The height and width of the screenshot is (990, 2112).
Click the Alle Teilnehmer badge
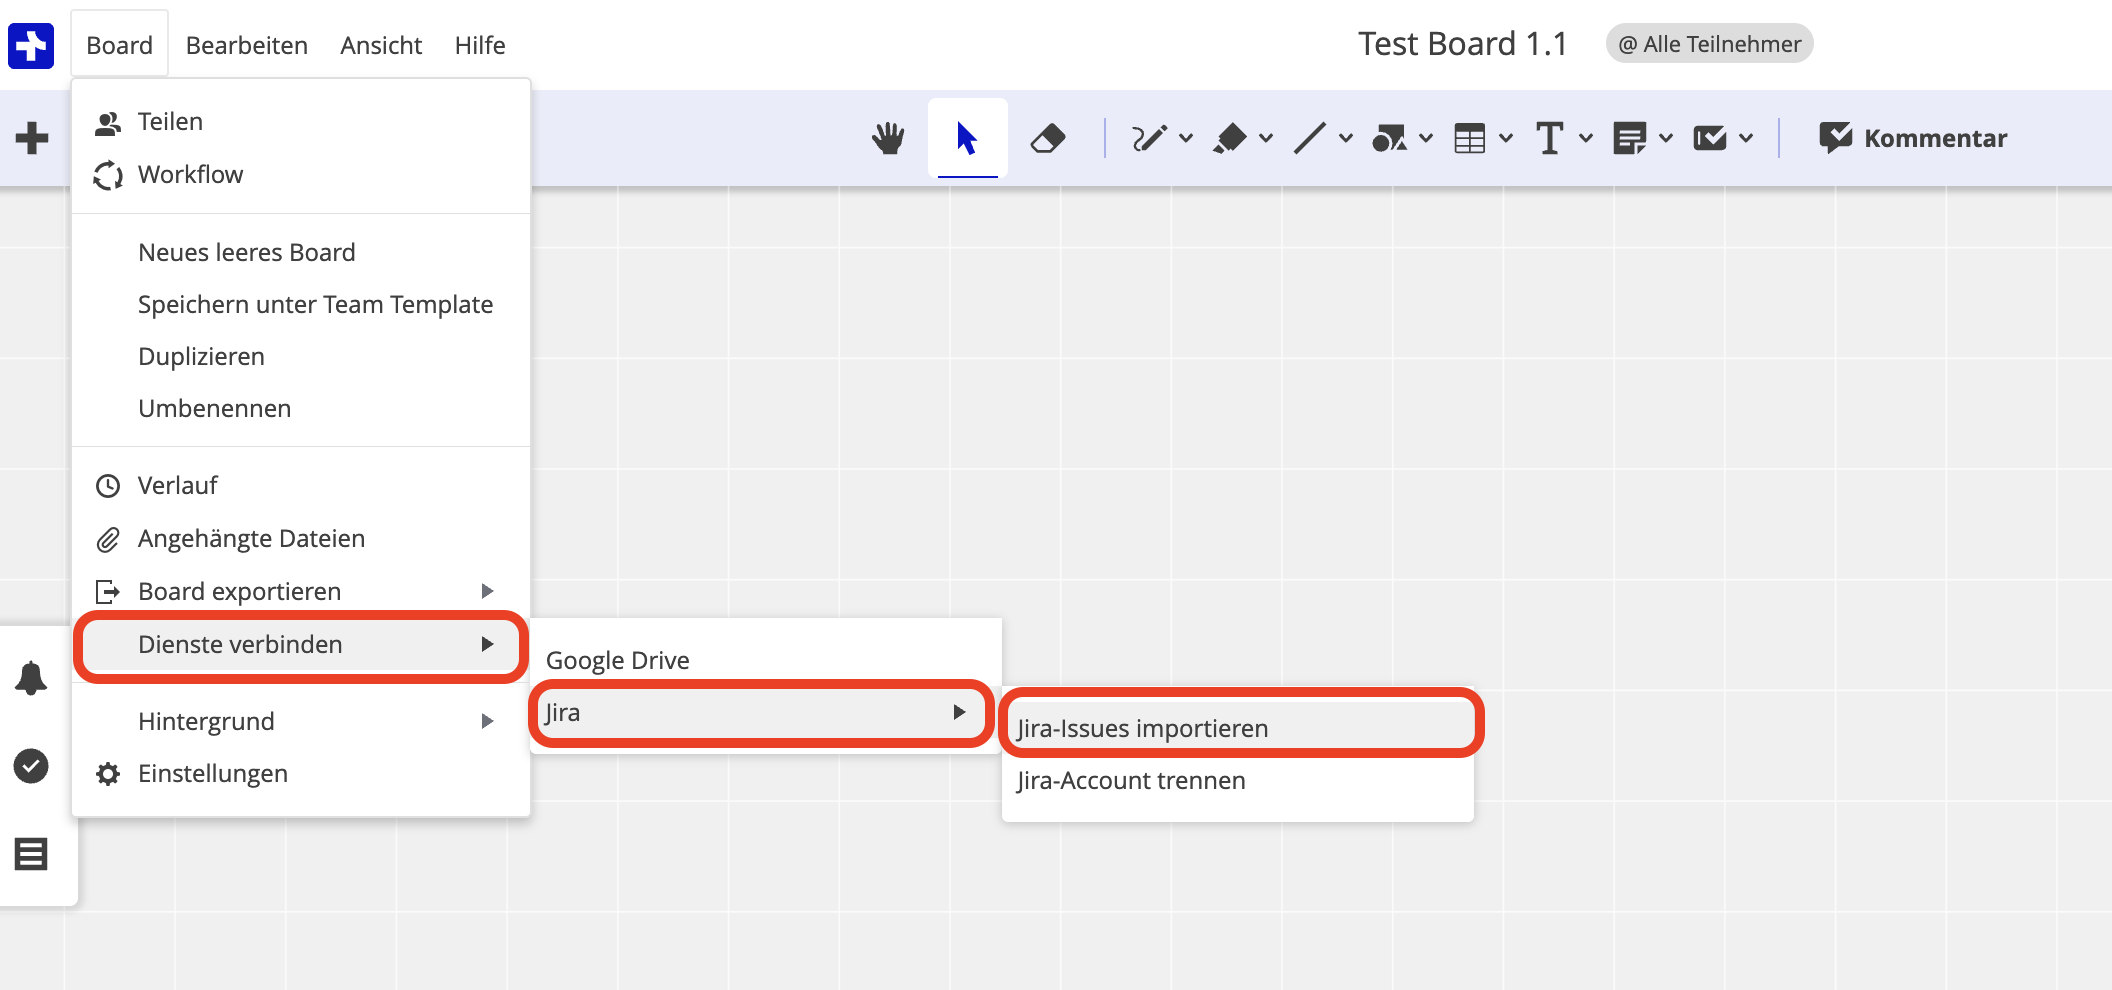click(x=1709, y=44)
